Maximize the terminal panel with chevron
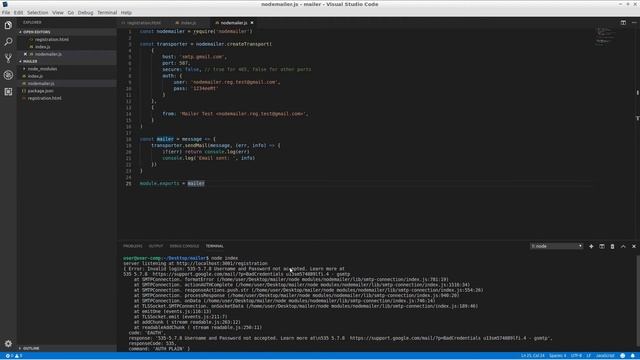This screenshot has width=640, height=360. tap(623, 247)
